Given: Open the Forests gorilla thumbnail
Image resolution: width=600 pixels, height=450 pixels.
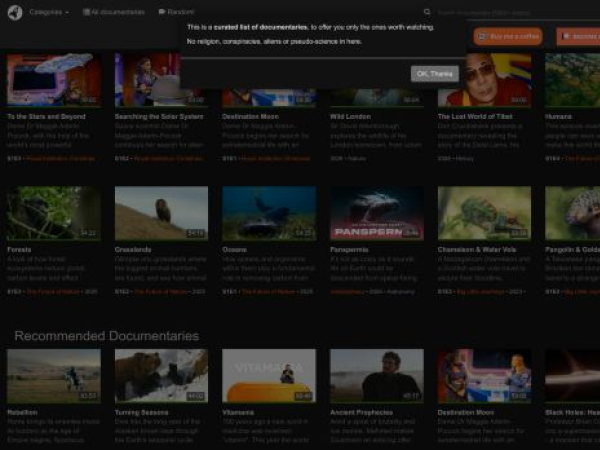Looking at the screenshot, I should point(54,213).
